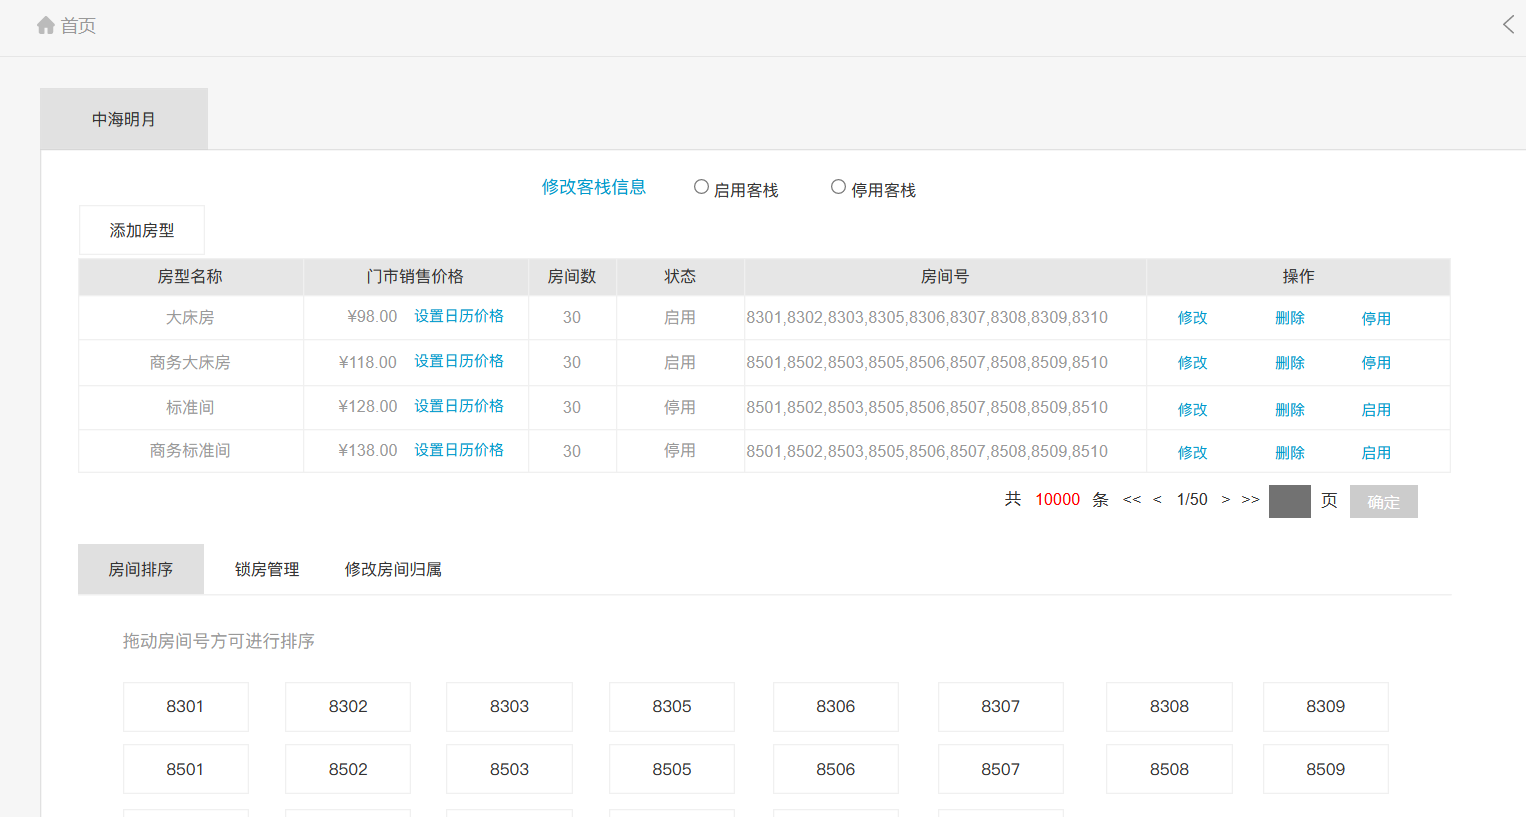Click the 添加房型 button
The width and height of the screenshot is (1526, 817).
pyautogui.click(x=142, y=230)
